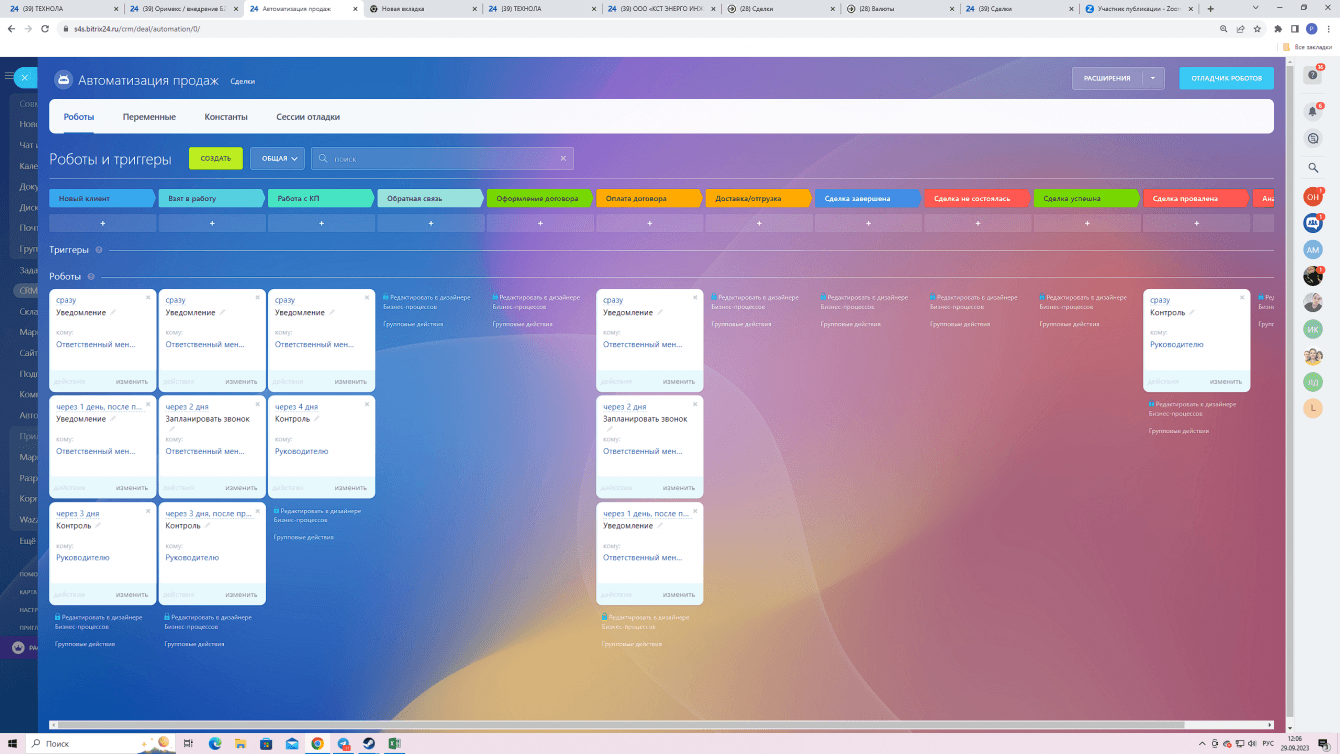Add a robot to the Работа с КП stage
The image size is (1340, 754).
322,223
